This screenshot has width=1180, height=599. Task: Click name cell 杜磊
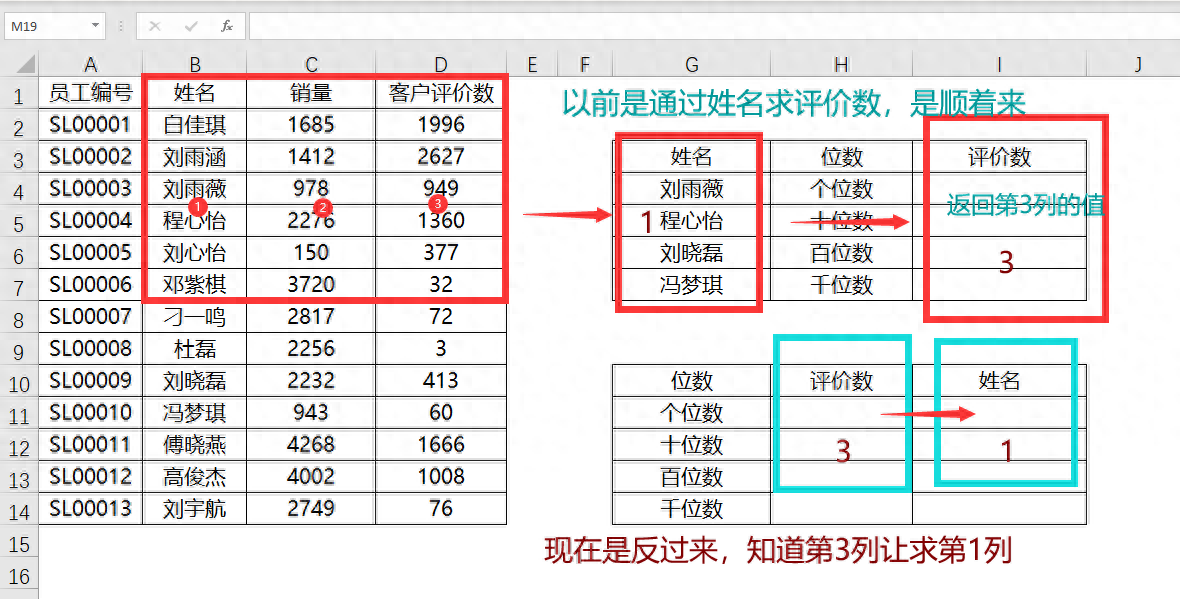point(195,348)
